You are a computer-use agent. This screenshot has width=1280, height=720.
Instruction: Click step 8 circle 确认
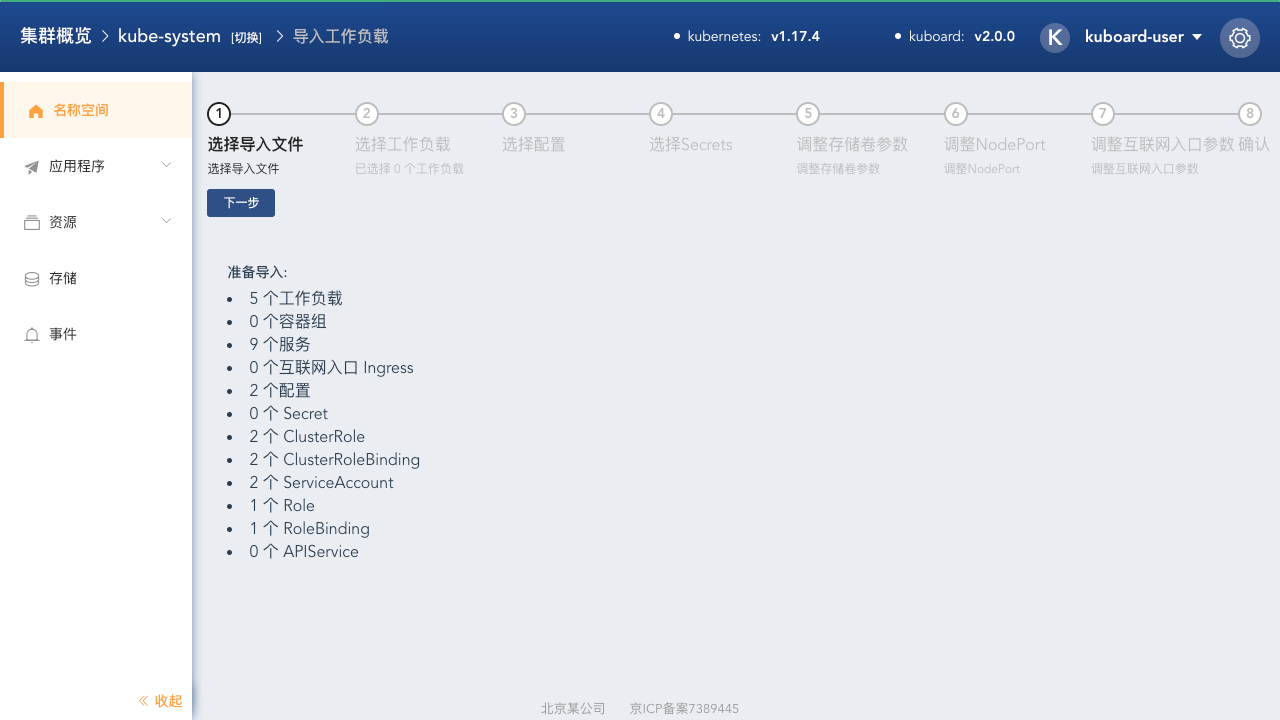tap(1249, 114)
